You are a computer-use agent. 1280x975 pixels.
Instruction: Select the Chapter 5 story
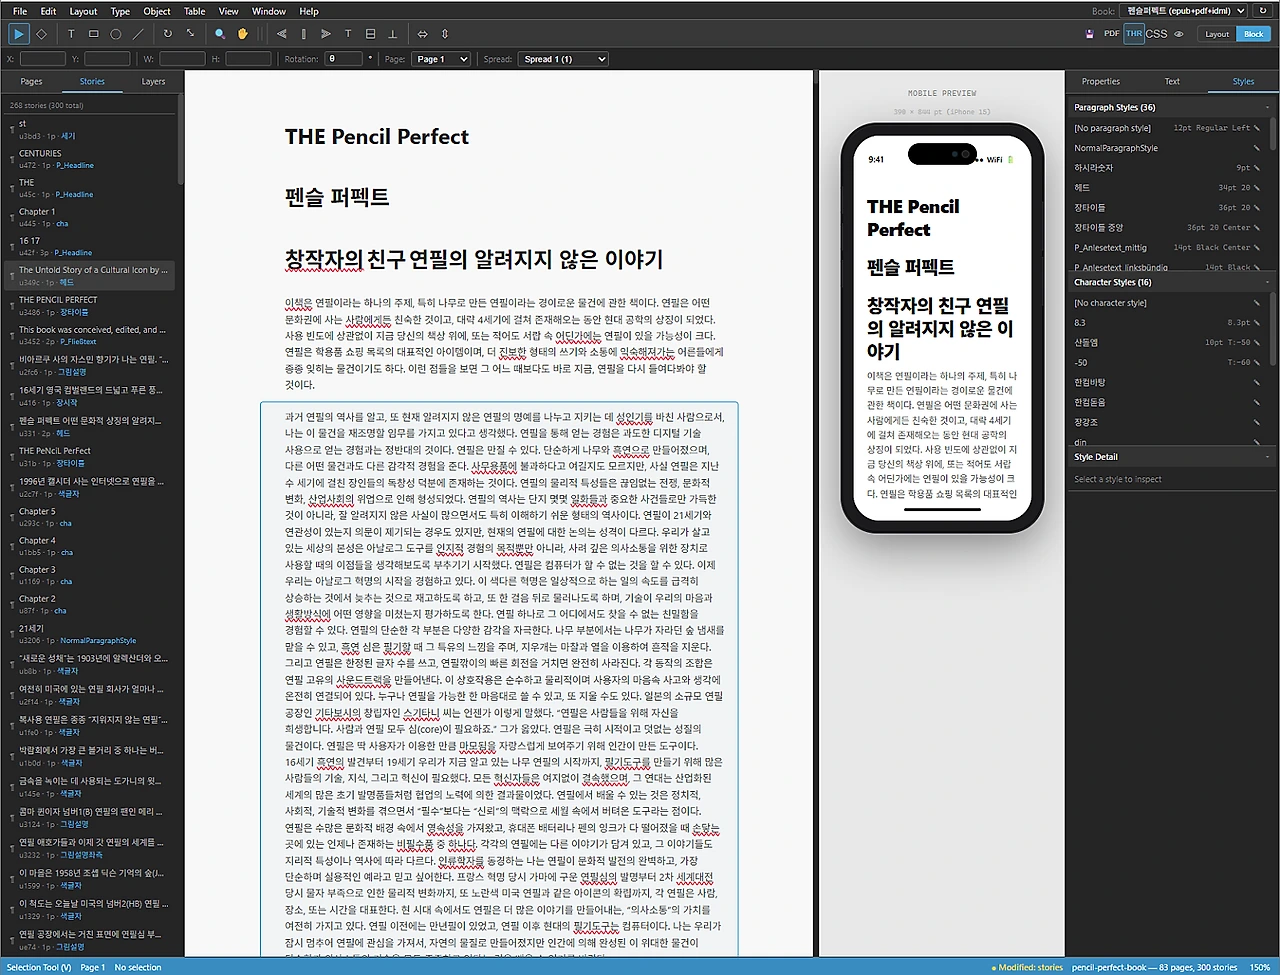click(90, 516)
